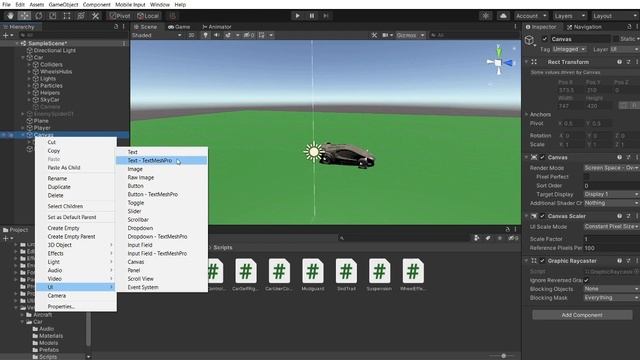
Task: Switch to the Game tab
Action: click(179, 27)
